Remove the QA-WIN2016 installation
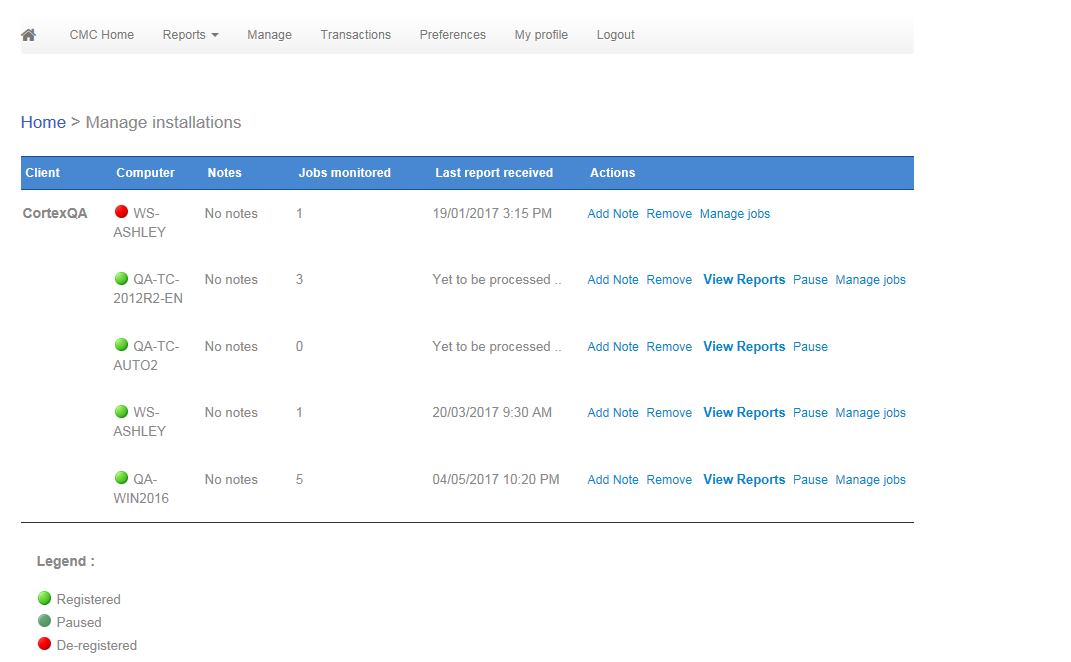Screen dimensions: 1071x662 (x=669, y=480)
